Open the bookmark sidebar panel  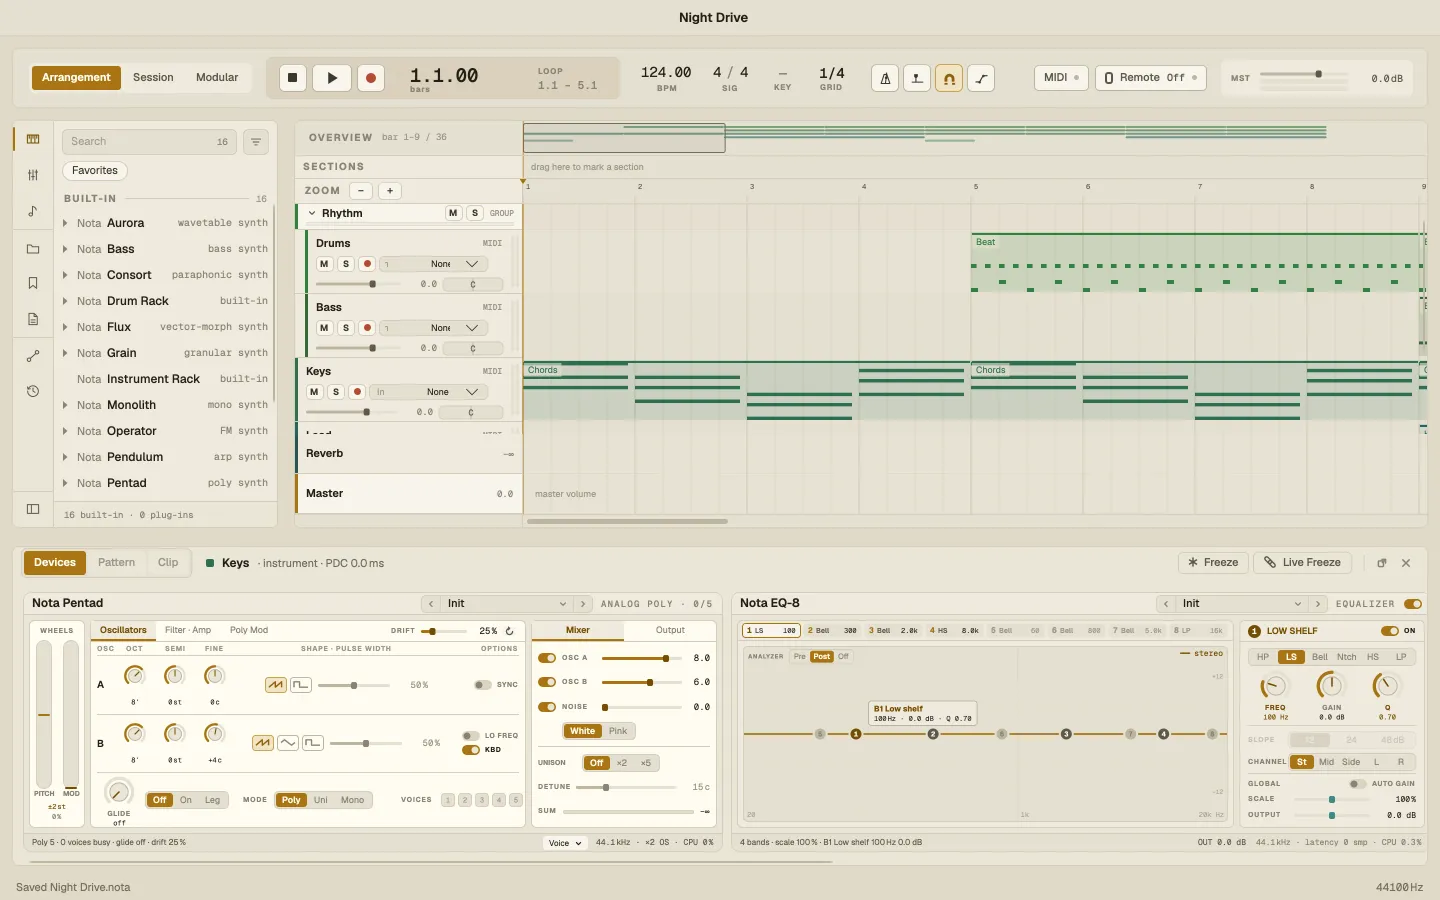click(33, 283)
